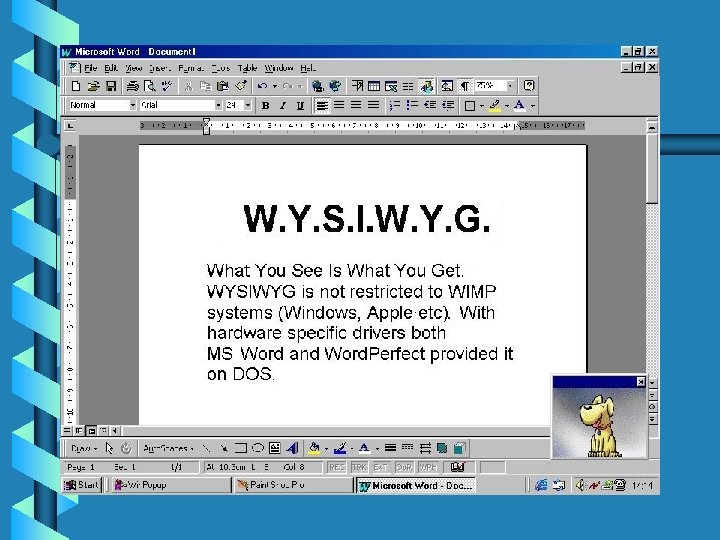The height and width of the screenshot is (540, 720).
Task: Decrease paragraph indent
Action: pos(430,106)
